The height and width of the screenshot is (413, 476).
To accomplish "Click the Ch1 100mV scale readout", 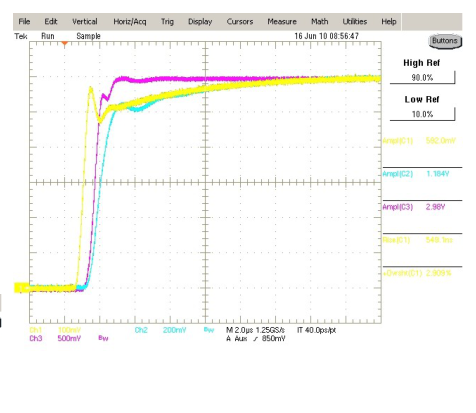I will click(55, 330).
